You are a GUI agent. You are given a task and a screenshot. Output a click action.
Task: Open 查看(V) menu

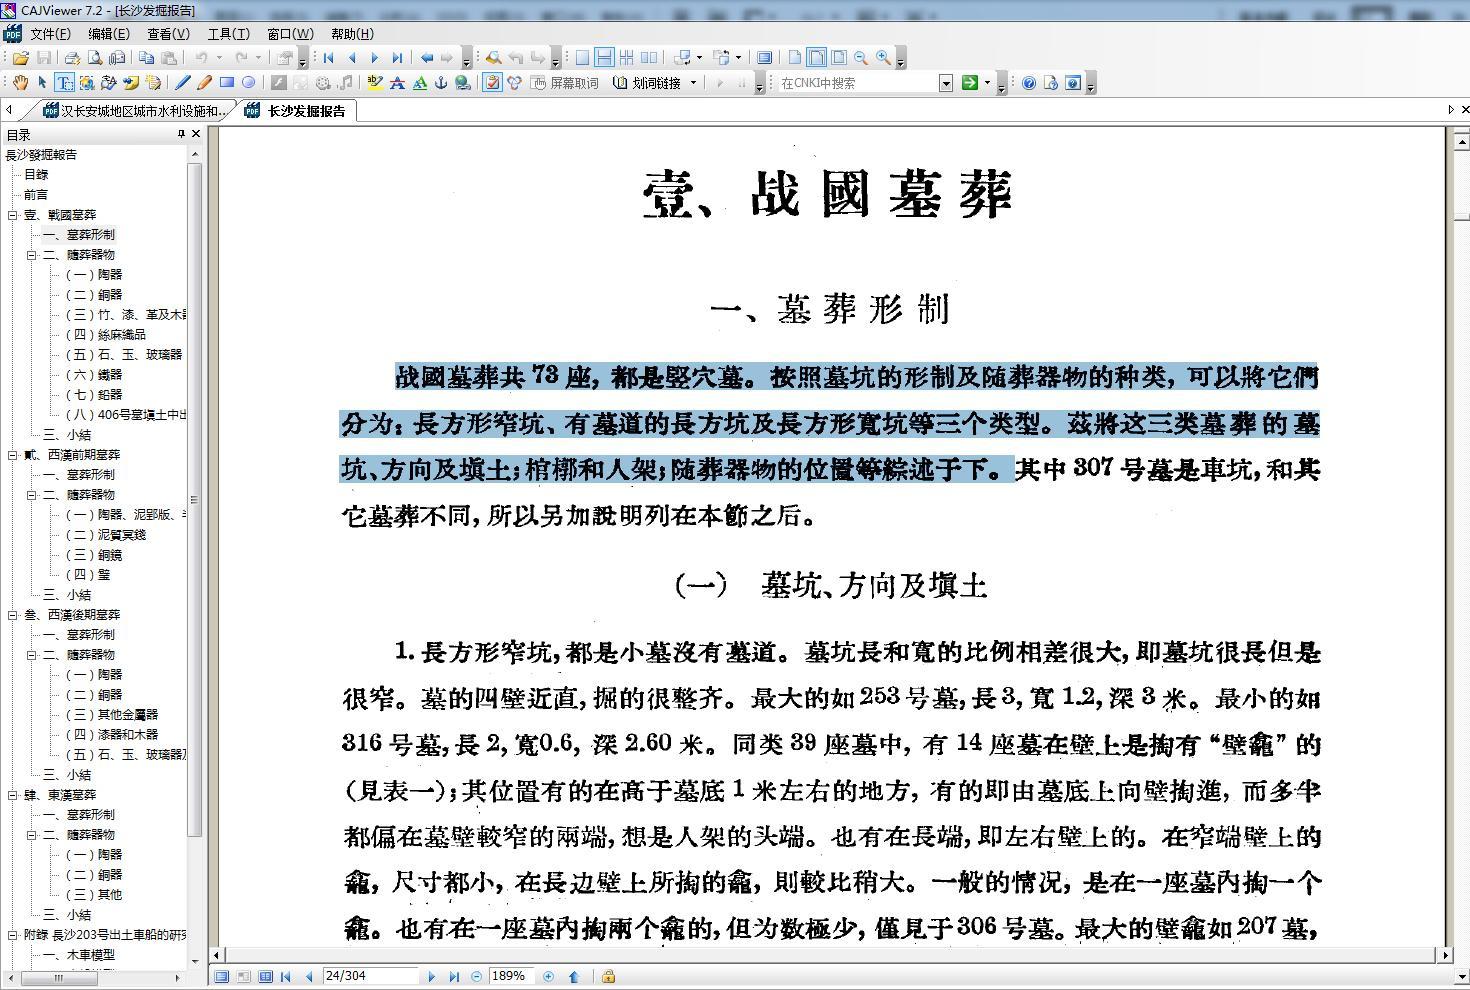click(x=168, y=34)
